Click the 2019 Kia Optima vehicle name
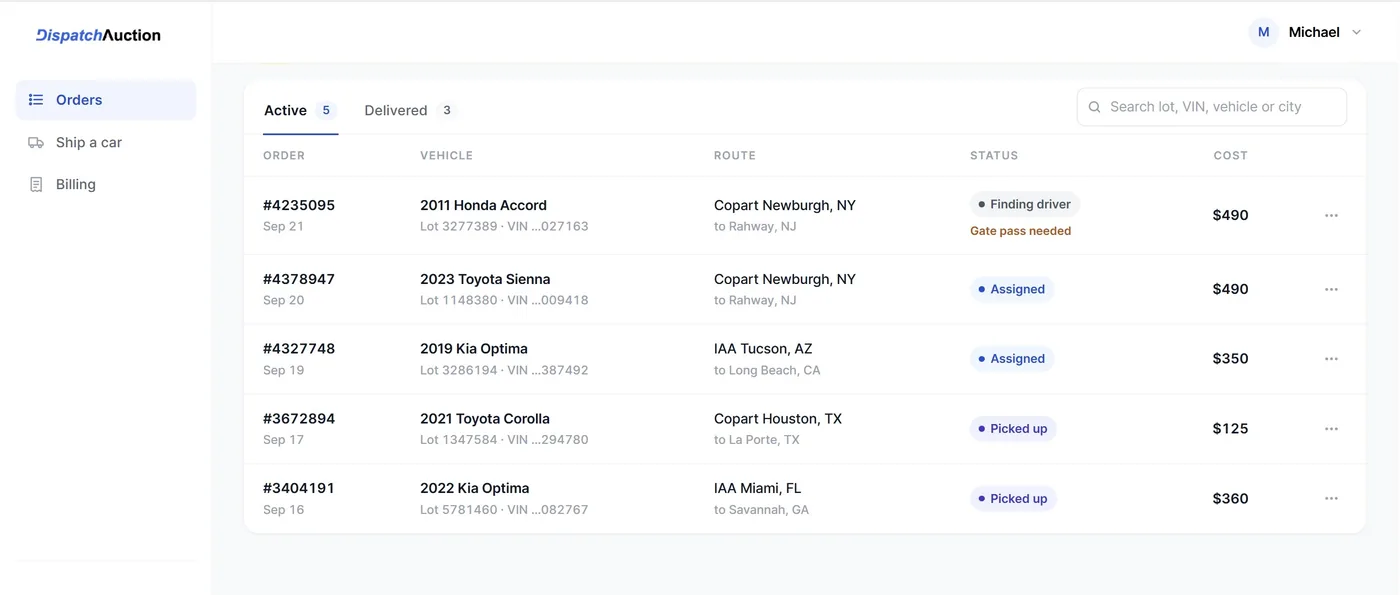Image resolution: width=1400 pixels, height=595 pixels. [474, 349]
